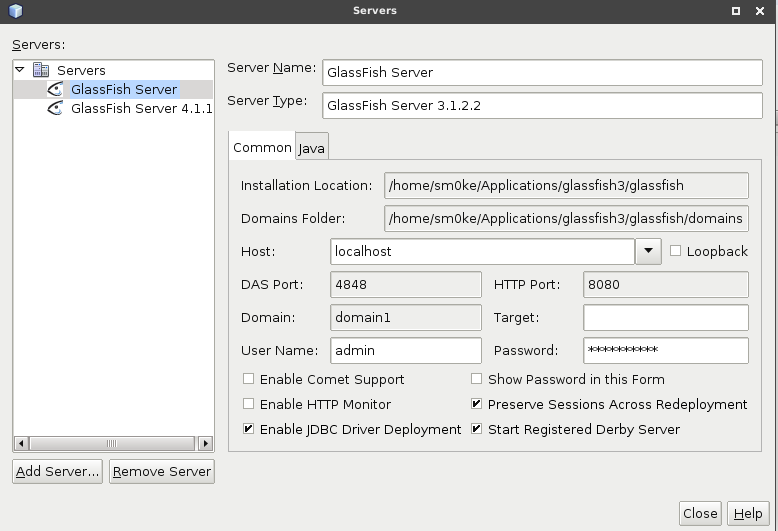Open Help for the Servers dialog
This screenshot has width=778, height=531.
(x=748, y=513)
